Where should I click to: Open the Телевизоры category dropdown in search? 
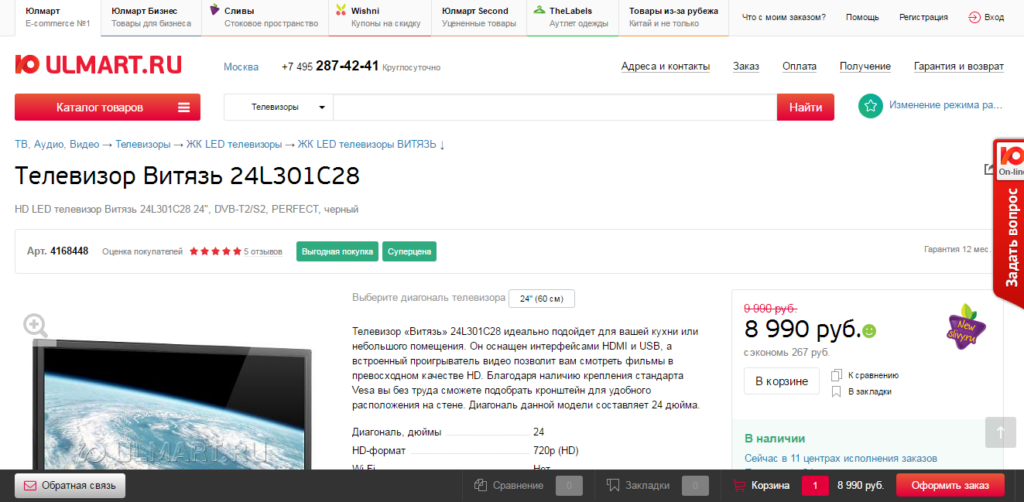(279, 107)
